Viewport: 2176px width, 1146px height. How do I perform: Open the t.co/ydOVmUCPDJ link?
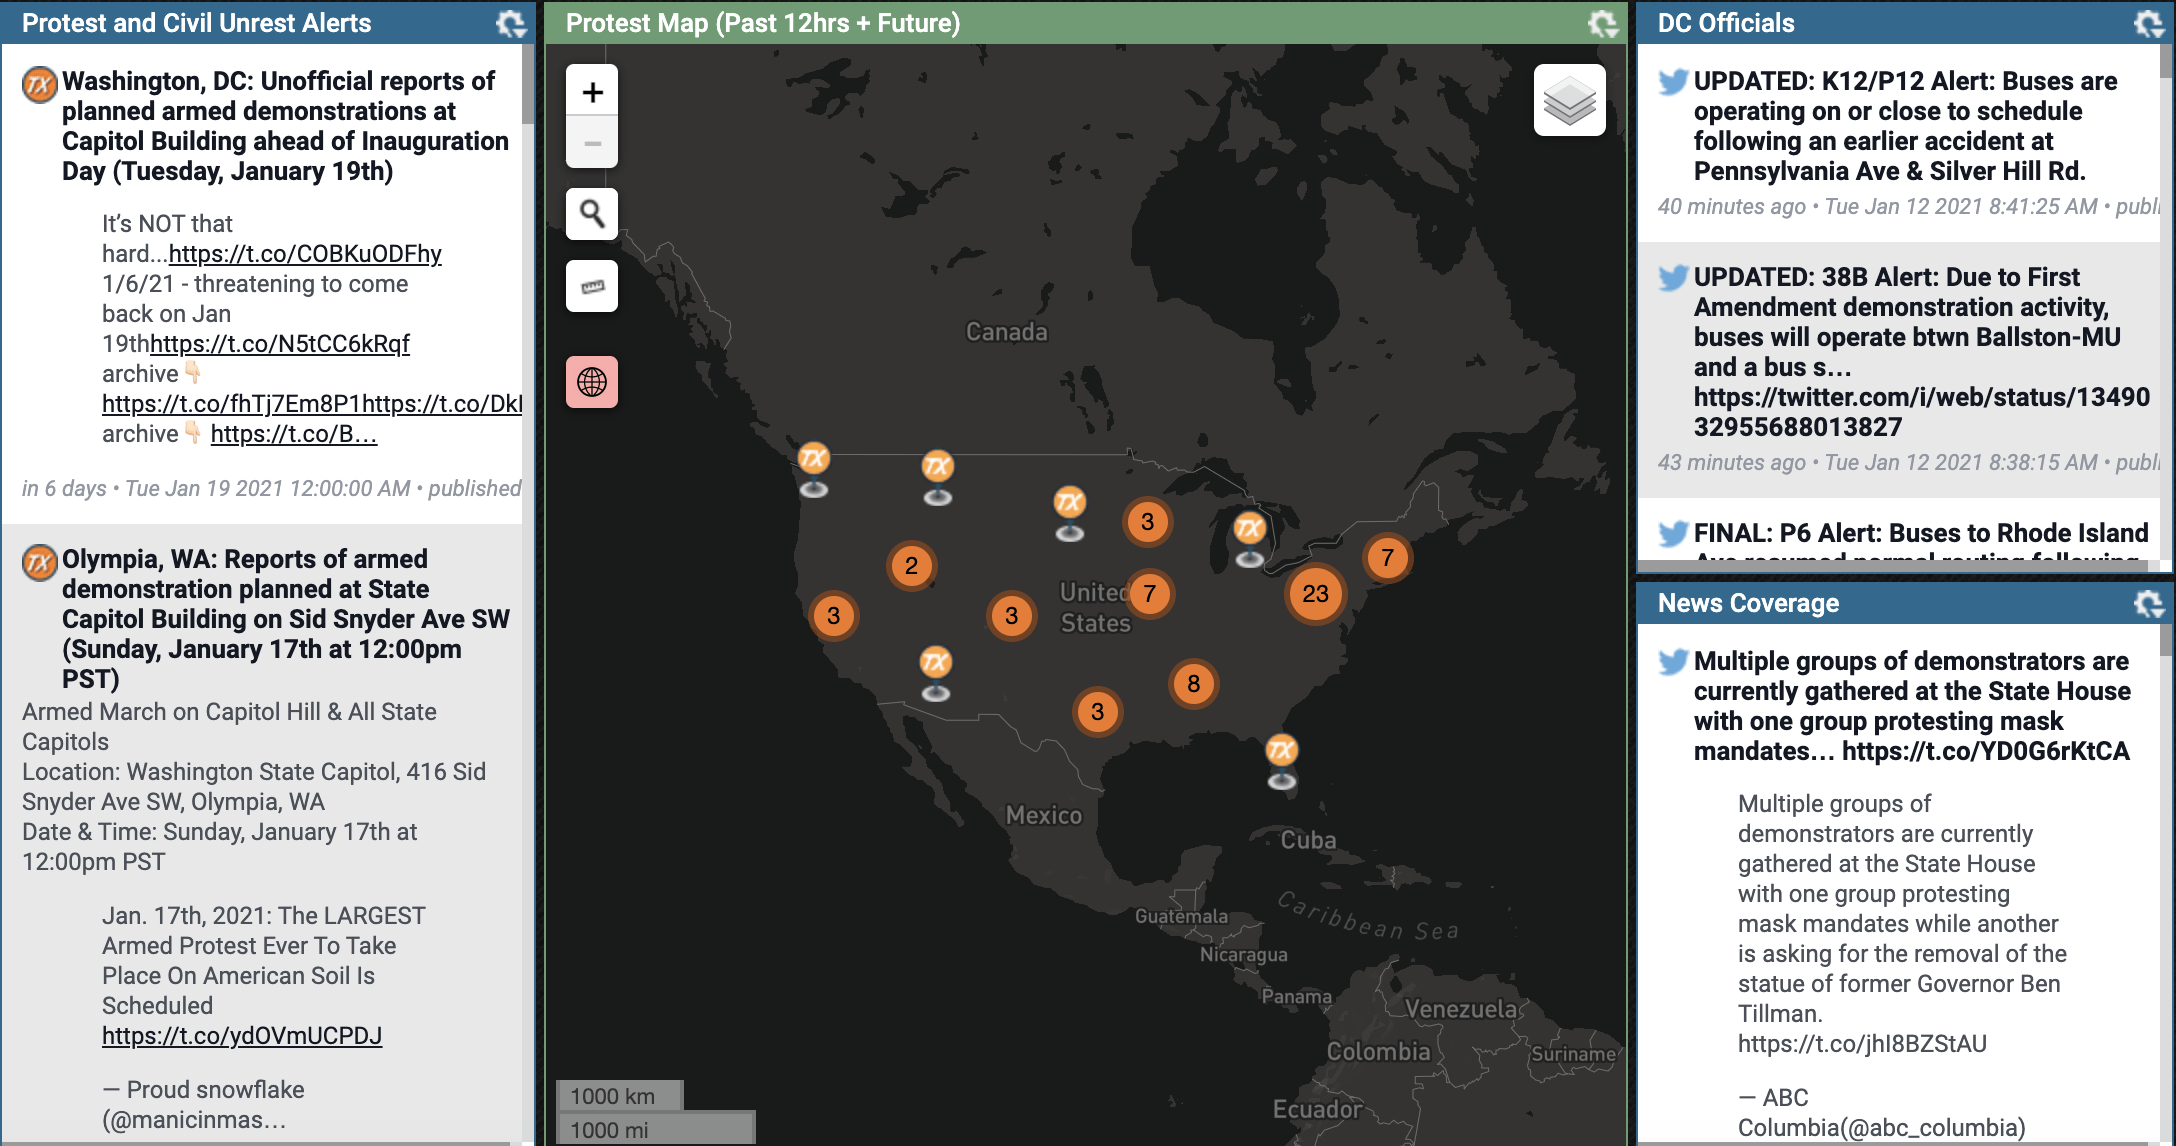242,1036
